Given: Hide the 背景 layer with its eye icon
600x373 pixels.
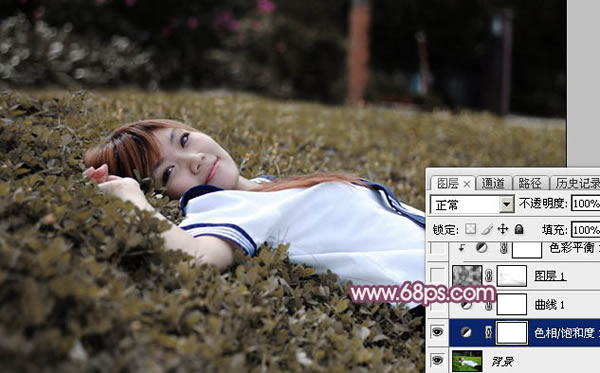Looking at the screenshot, I should 437,360.
